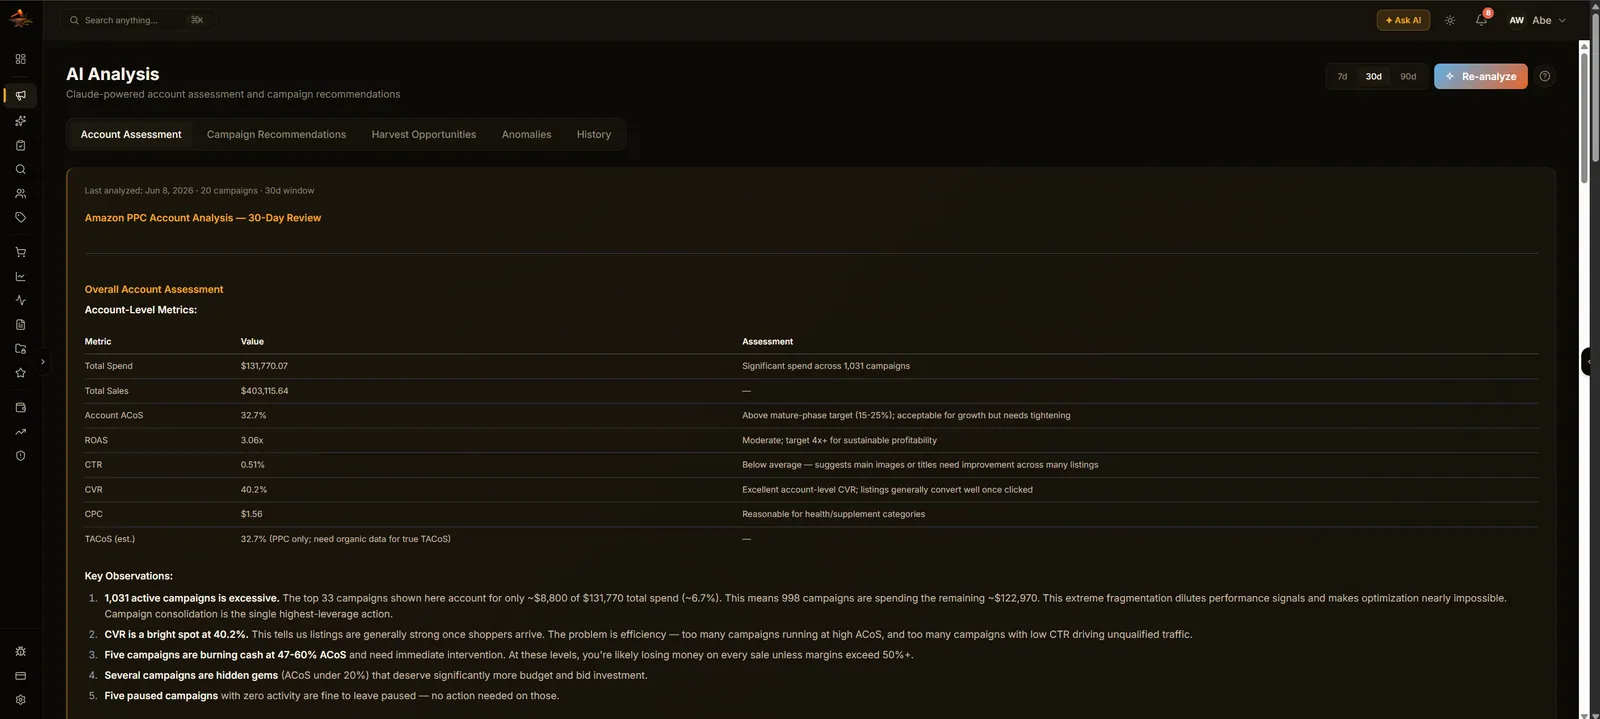Open the wallet icon in sidebar

coord(20,407)
